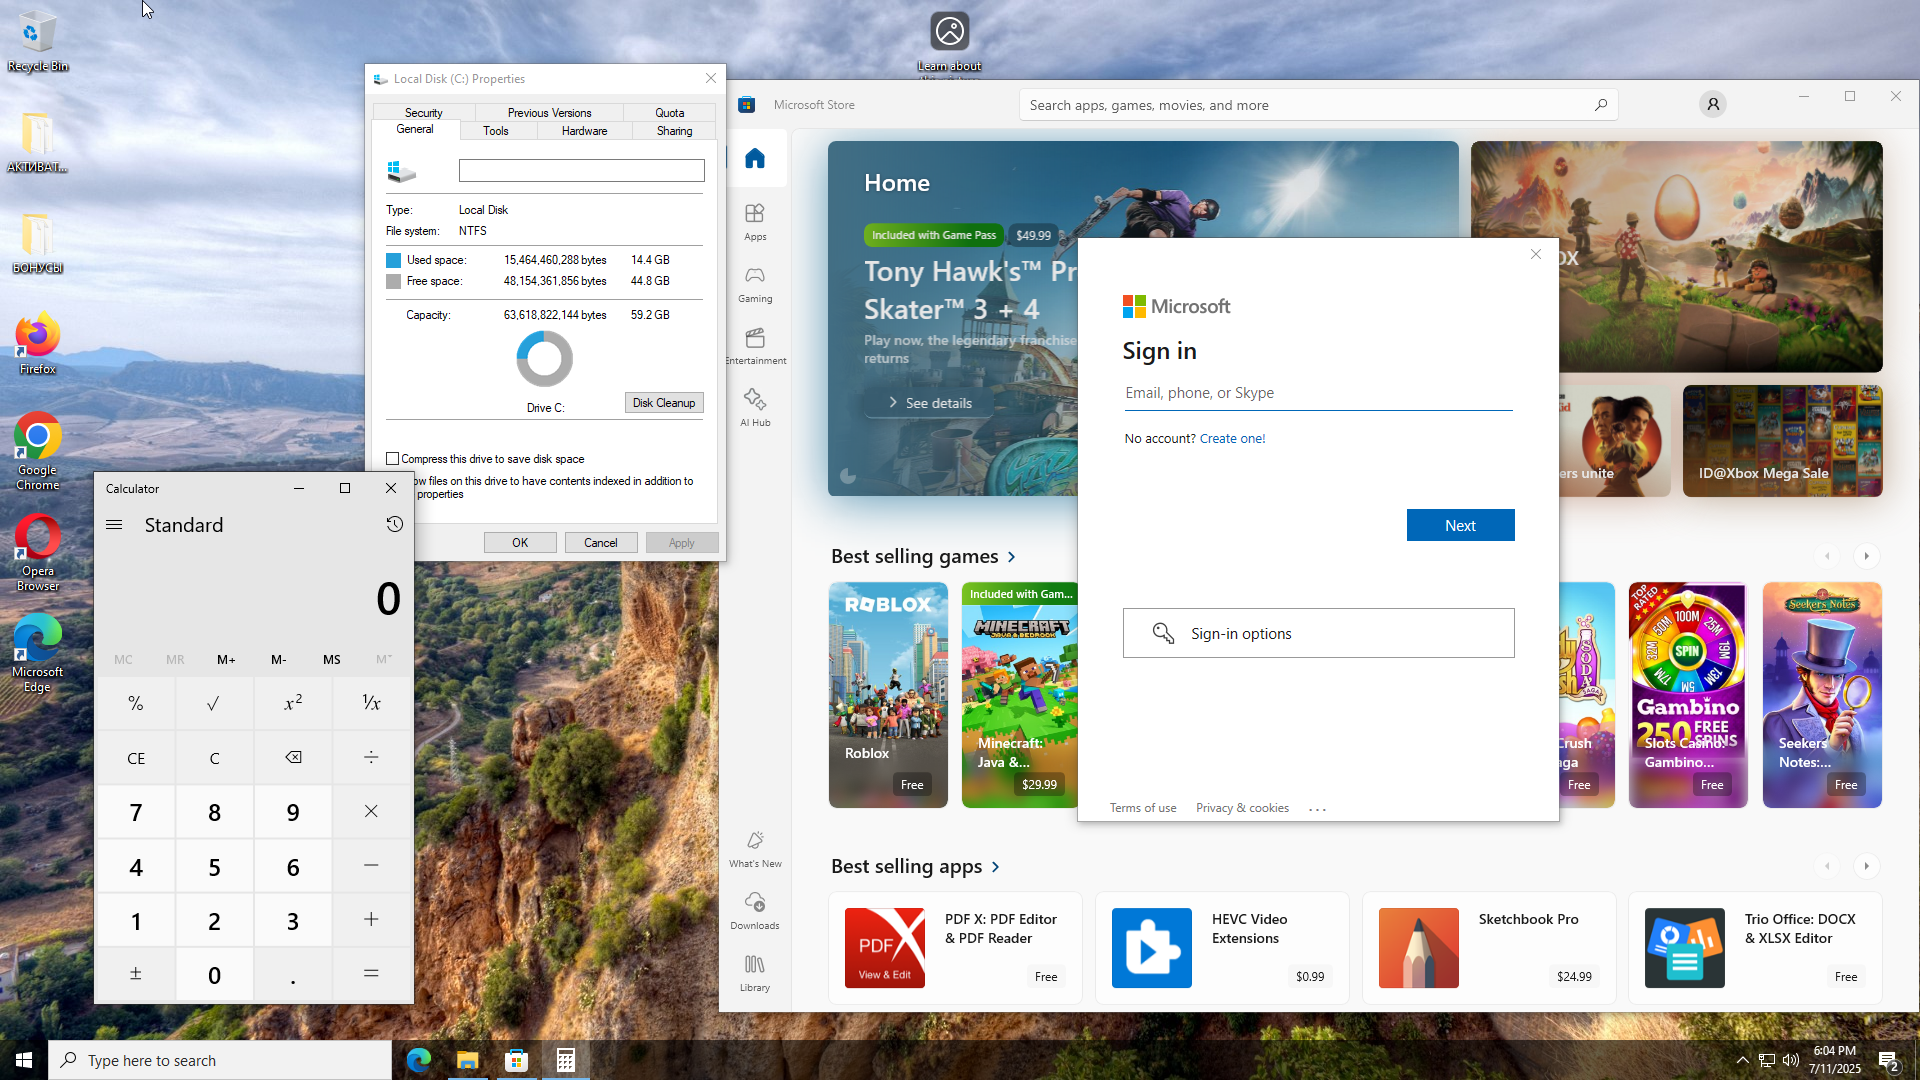
Task: Open AI Hub in Store sidebar
Action: 755,408
